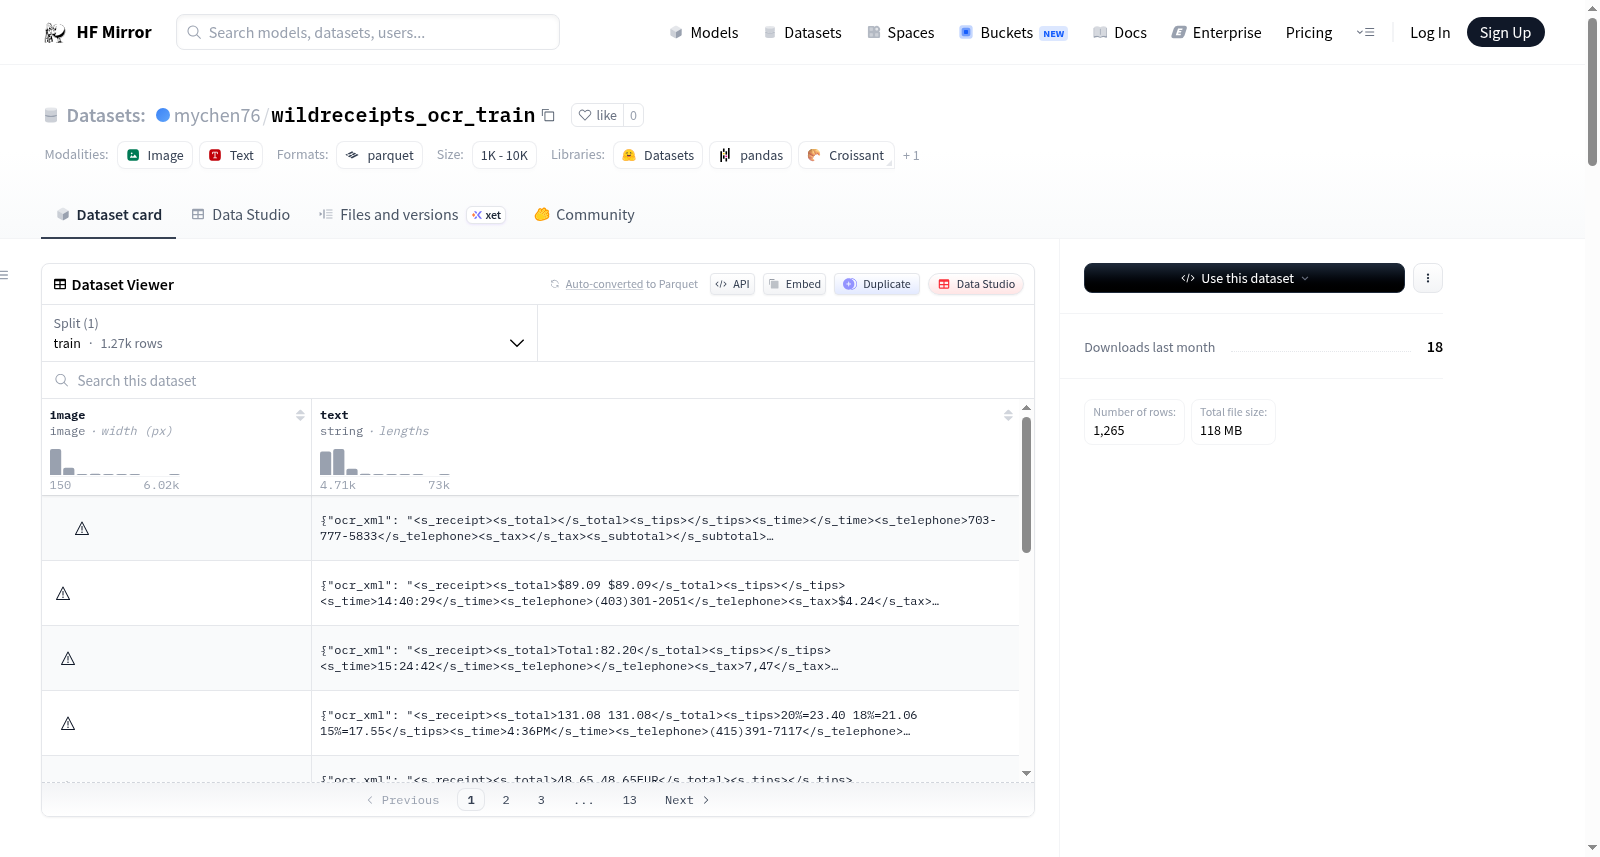Click the image width histogram
The width and height of the screenshot is (1600, 857).
click(115, 461)
